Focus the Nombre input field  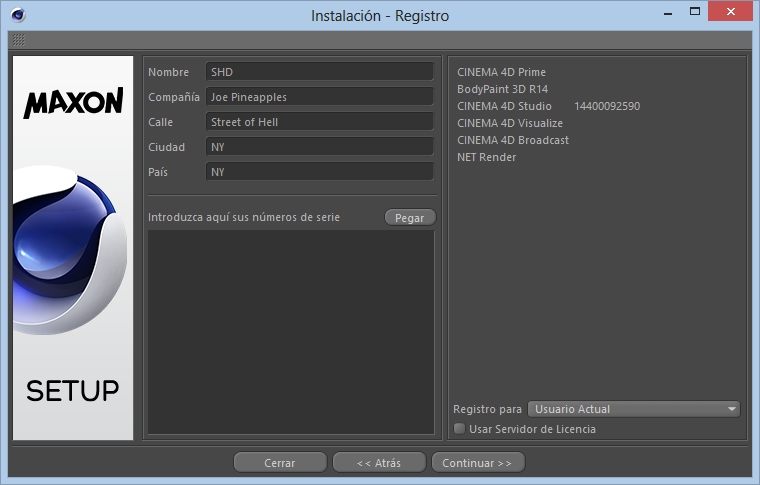pos(319,72)
